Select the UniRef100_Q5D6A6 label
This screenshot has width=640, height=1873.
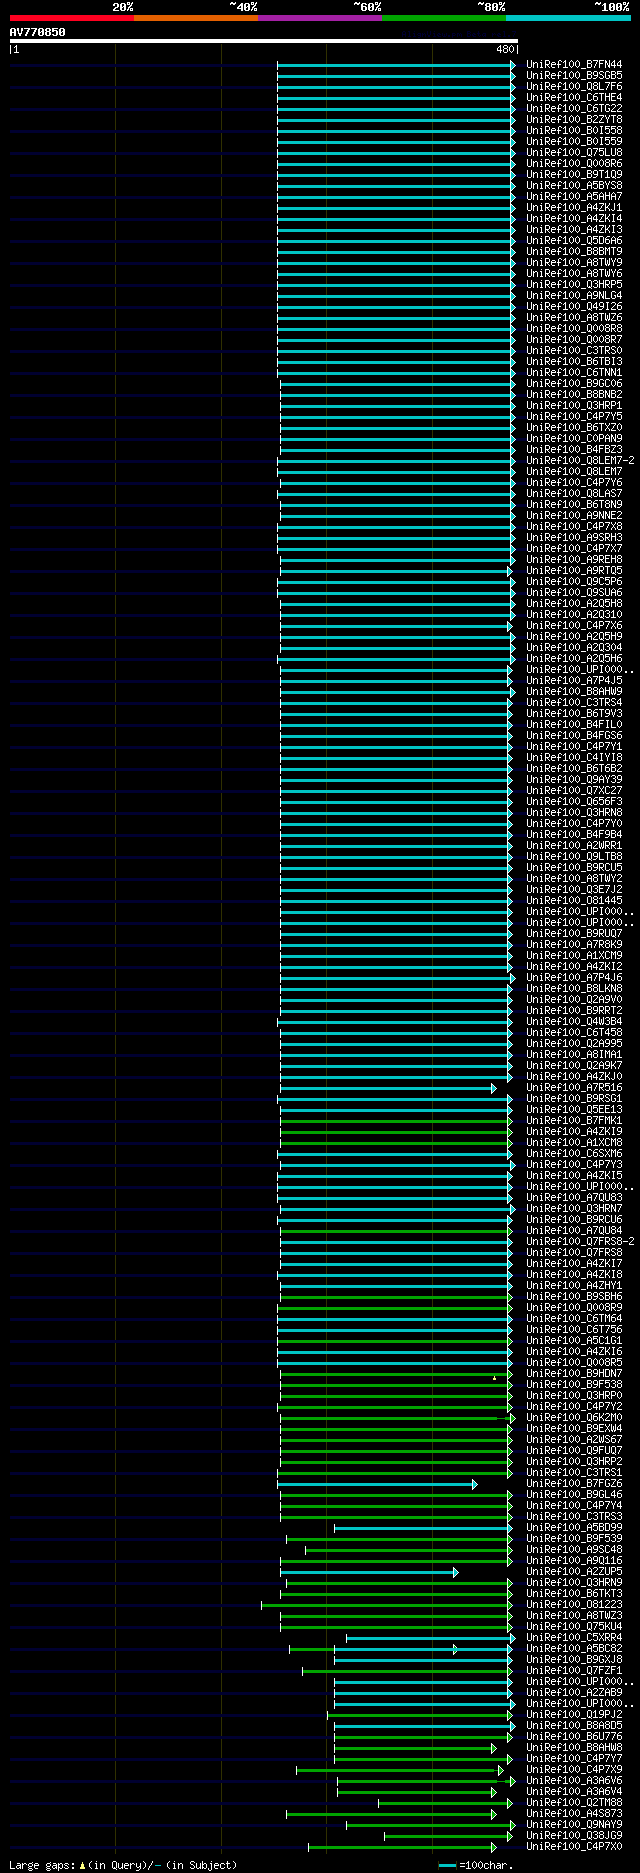pyautogui.click(x=574, y=241)
